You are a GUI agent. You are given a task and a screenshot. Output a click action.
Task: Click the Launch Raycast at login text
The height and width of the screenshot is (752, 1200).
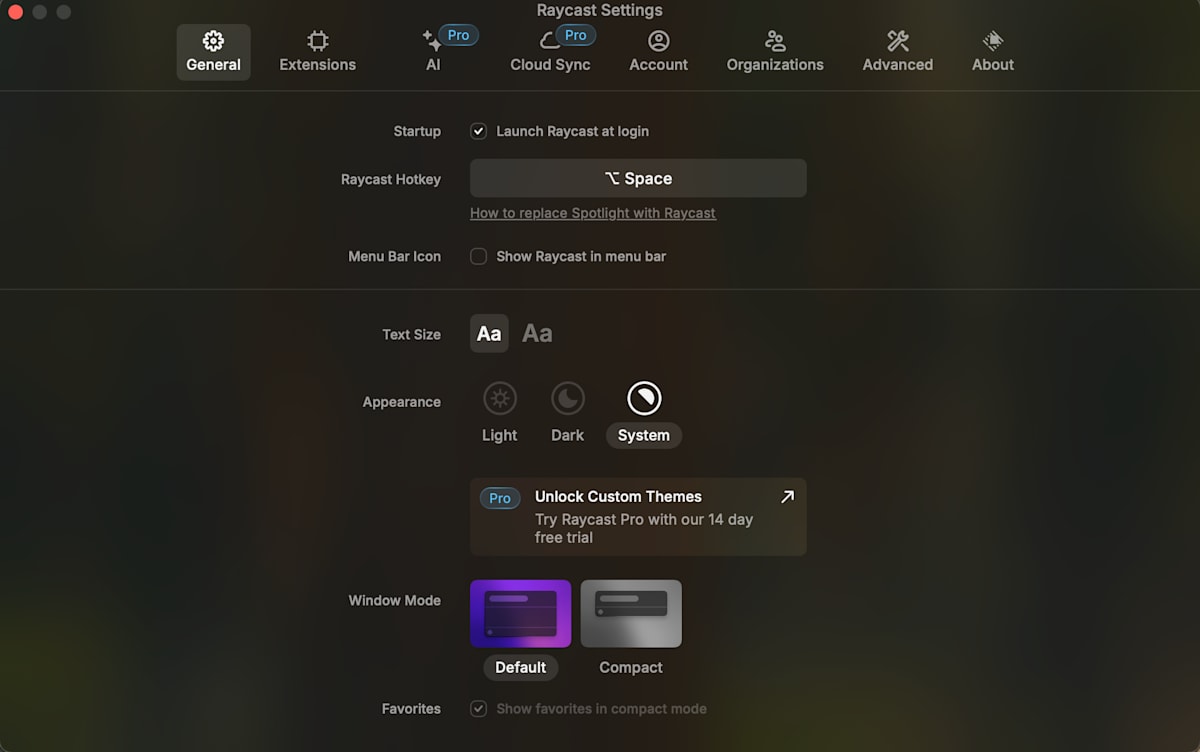(x=573, y=131)
